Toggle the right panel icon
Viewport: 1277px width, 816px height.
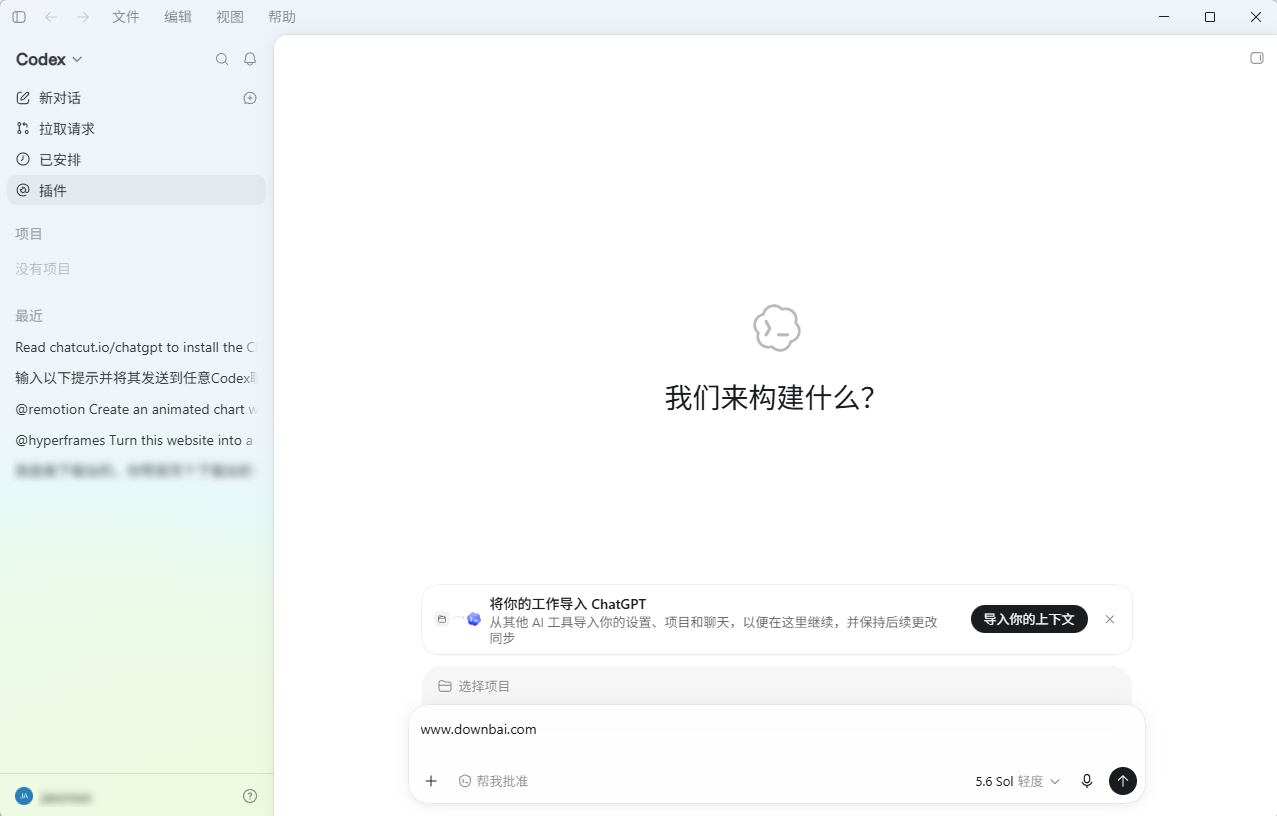pos(1257,58)
